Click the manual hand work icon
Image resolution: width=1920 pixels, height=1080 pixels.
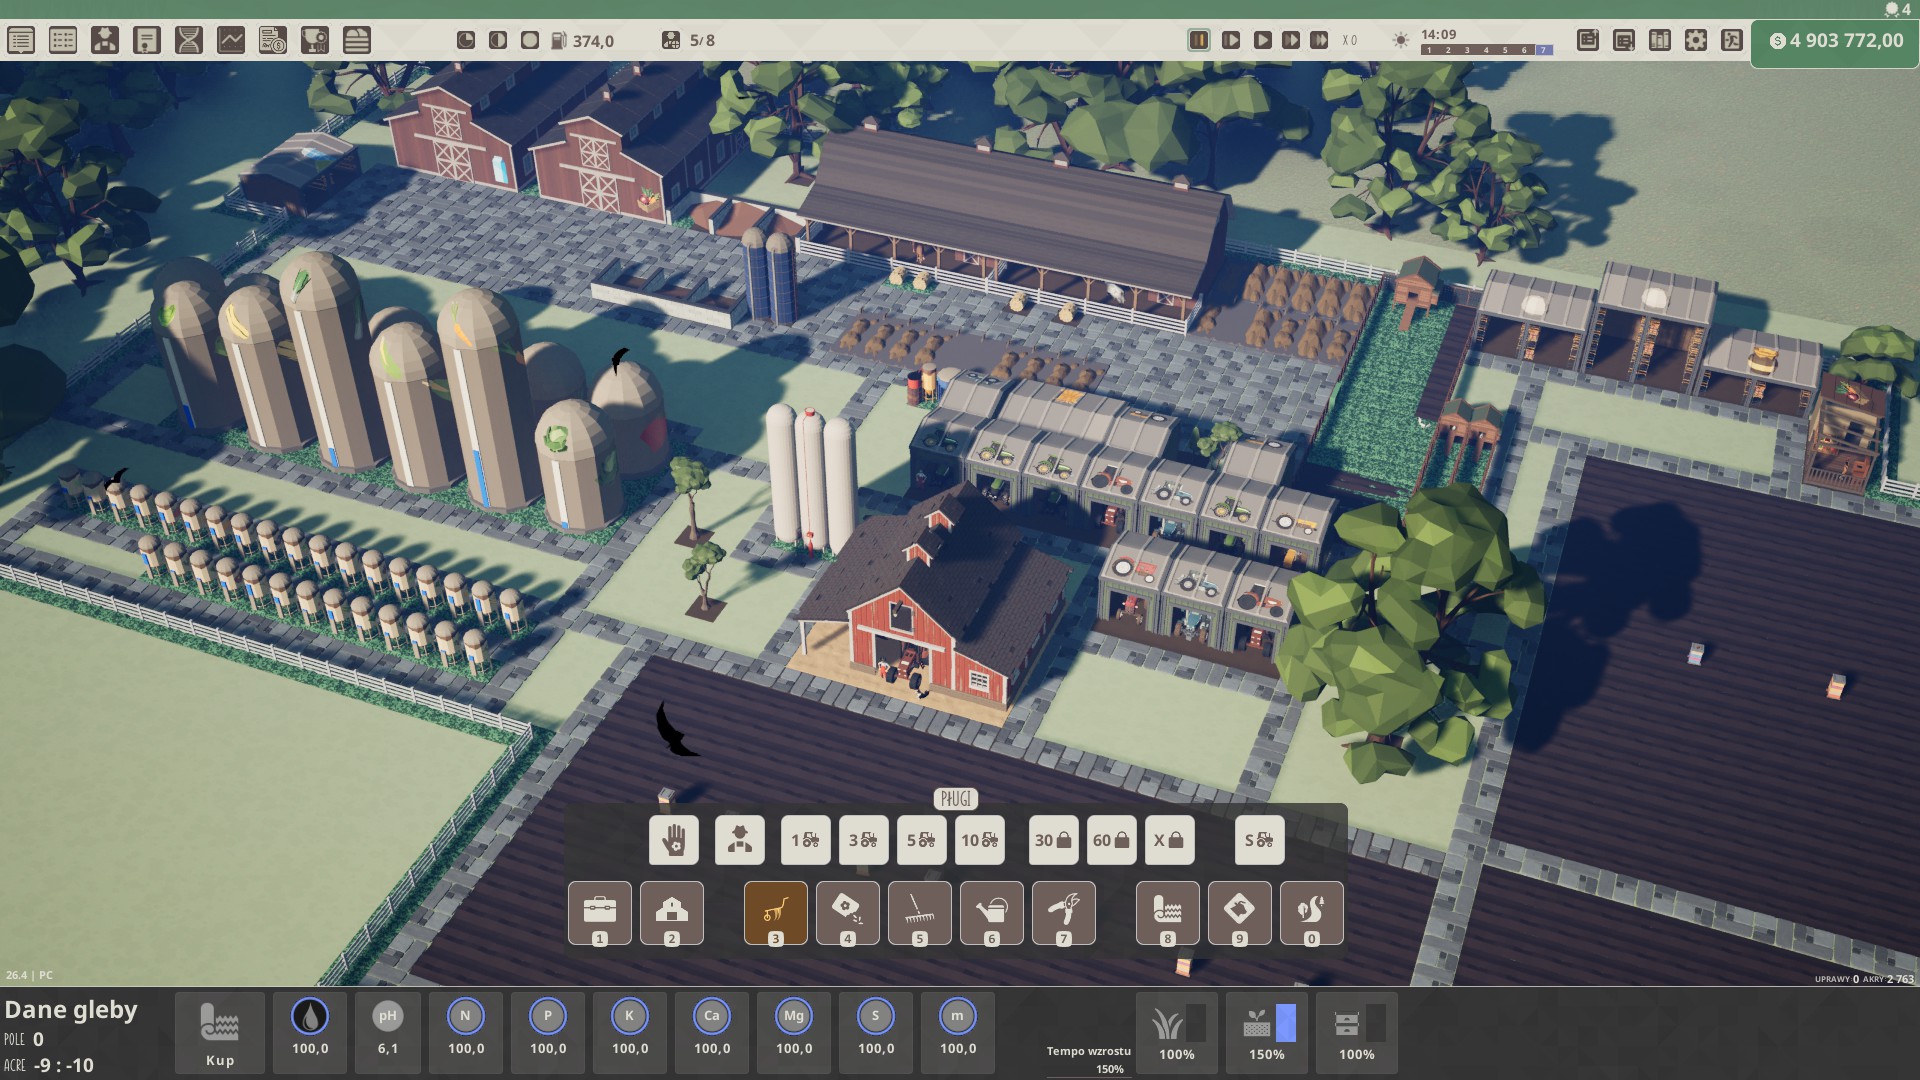pyautogui.click(x=673, y=840)
